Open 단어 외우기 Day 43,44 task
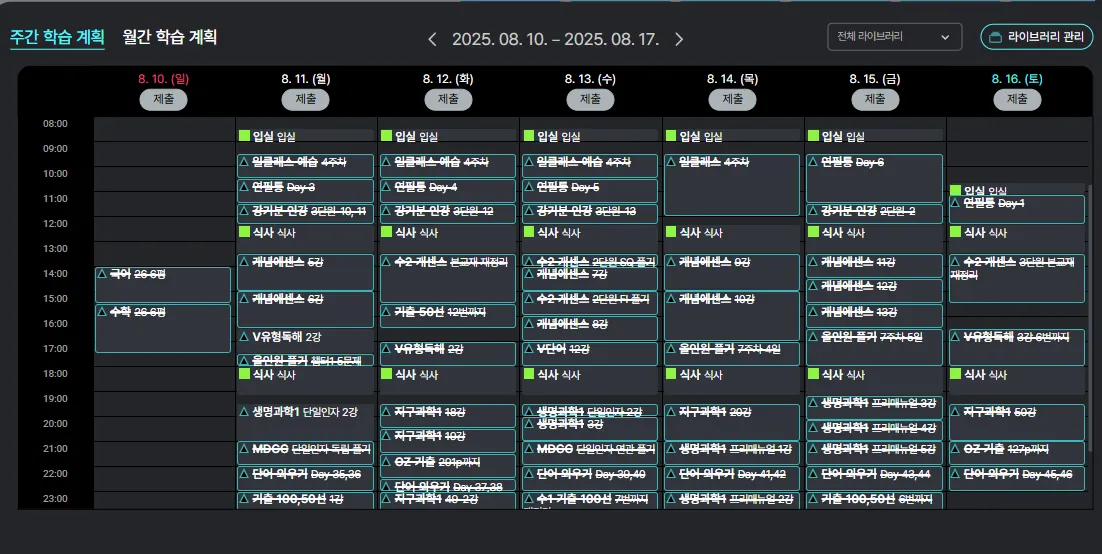Screen dimensions: 1102x554 pyautogui.click(x=874, y=477)
